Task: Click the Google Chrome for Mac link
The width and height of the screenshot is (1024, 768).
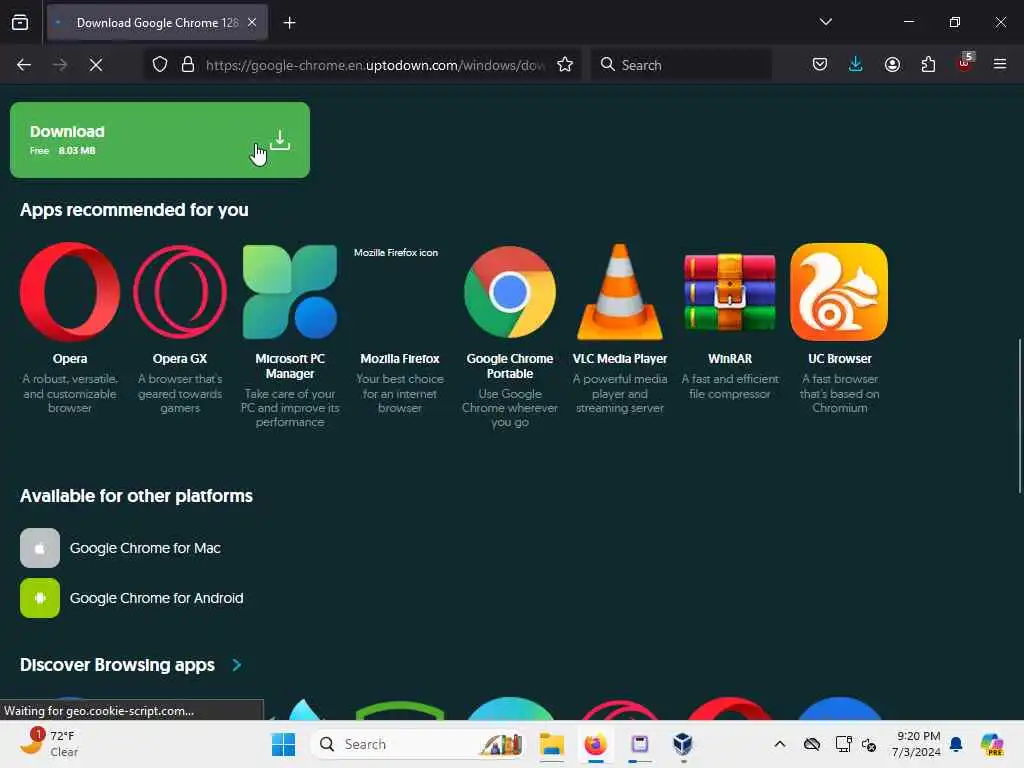Action: [145, 548]
